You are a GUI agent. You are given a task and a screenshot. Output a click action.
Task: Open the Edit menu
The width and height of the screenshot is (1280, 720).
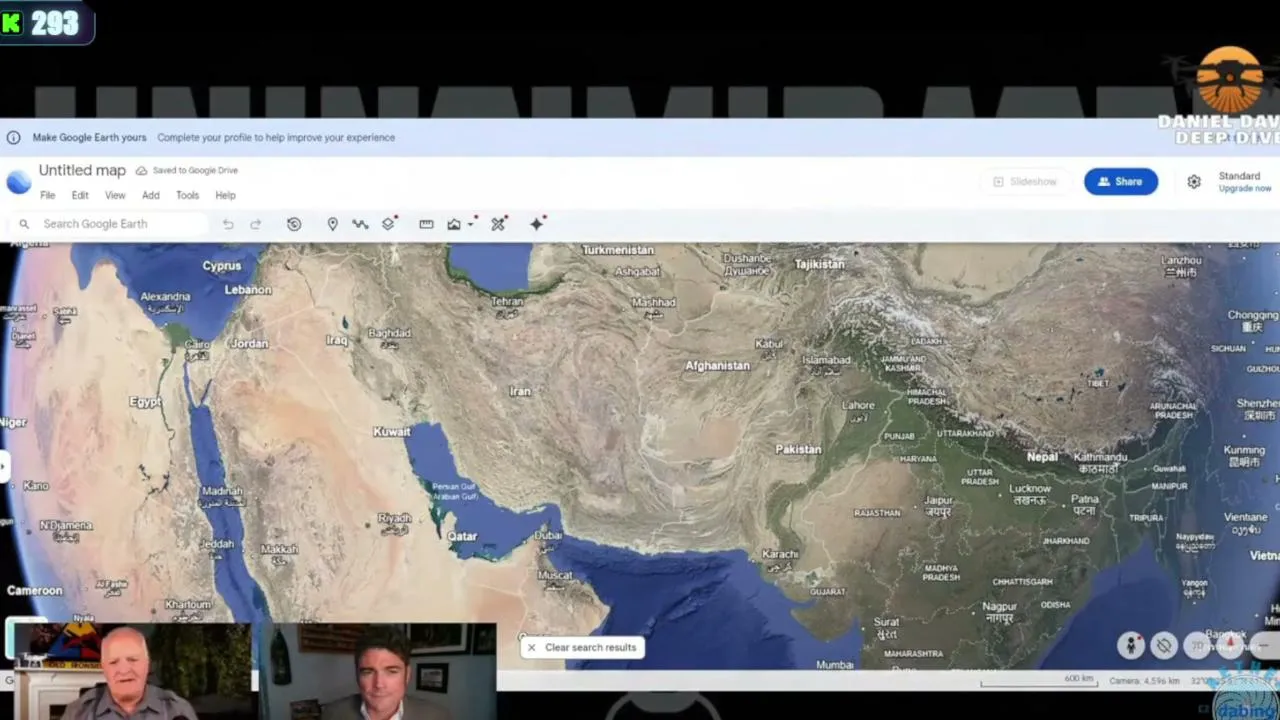pos(80,195)
